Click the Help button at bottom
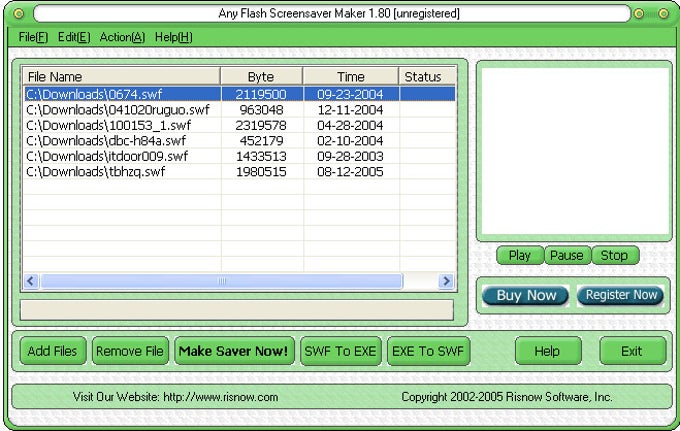 click(548, 351)
